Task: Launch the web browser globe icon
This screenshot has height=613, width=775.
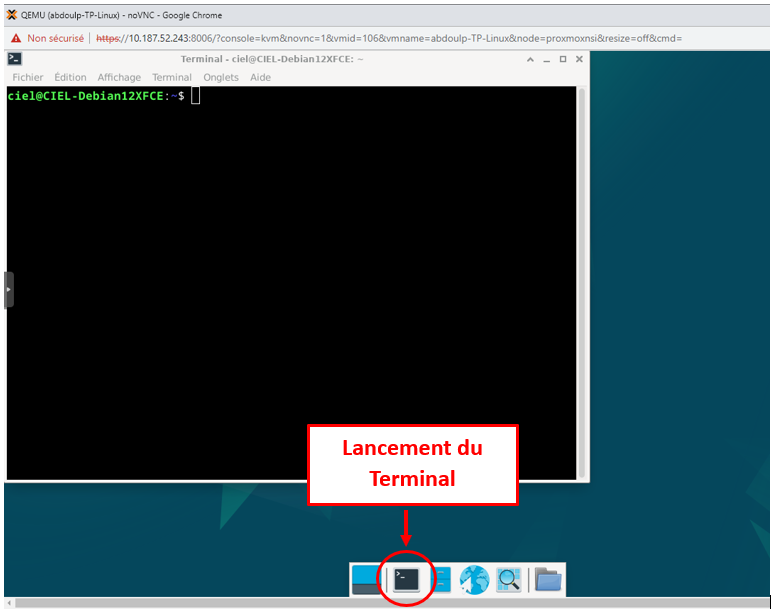Action: pos(474,579)
